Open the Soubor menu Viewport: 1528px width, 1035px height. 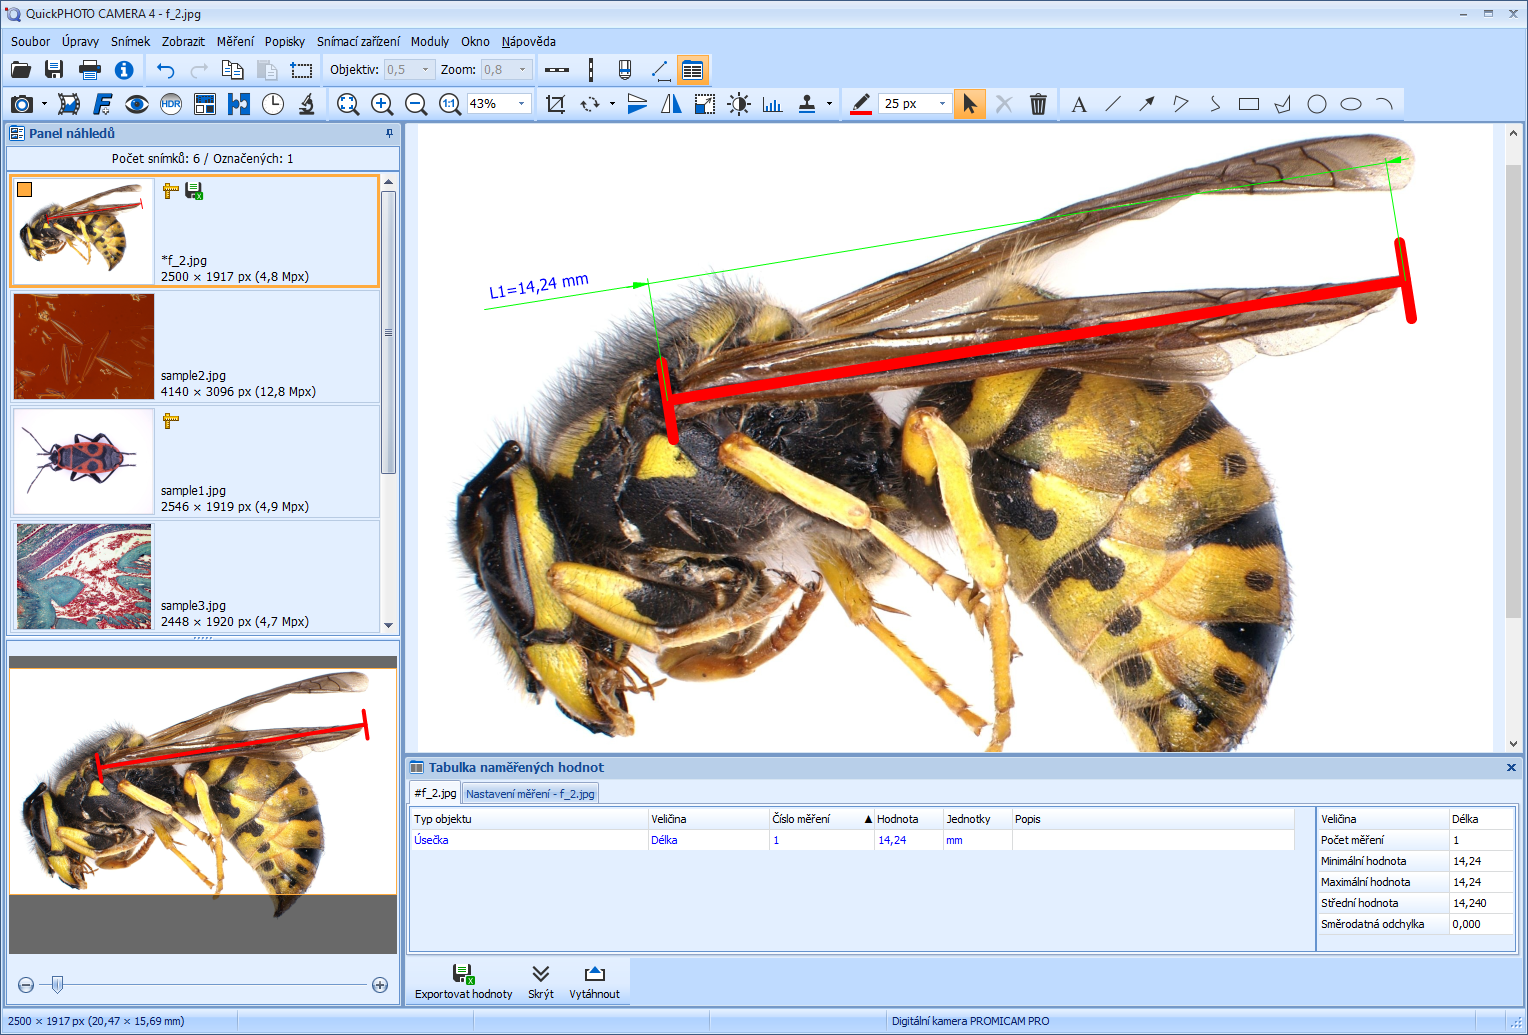(31, 42)
